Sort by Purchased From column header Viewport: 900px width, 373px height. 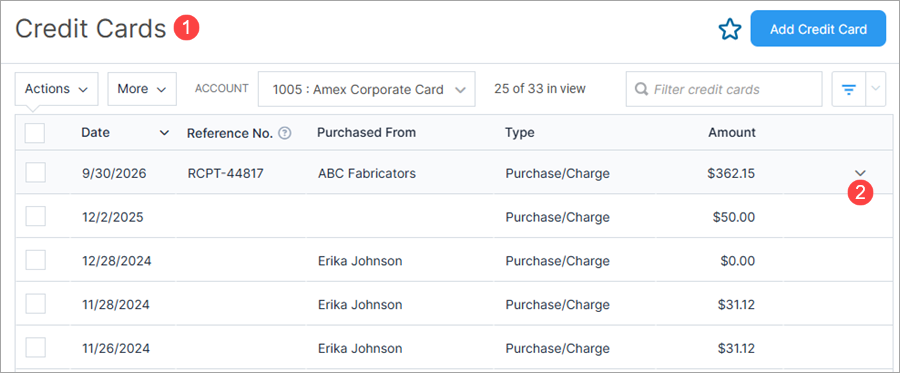coord(366,133)
